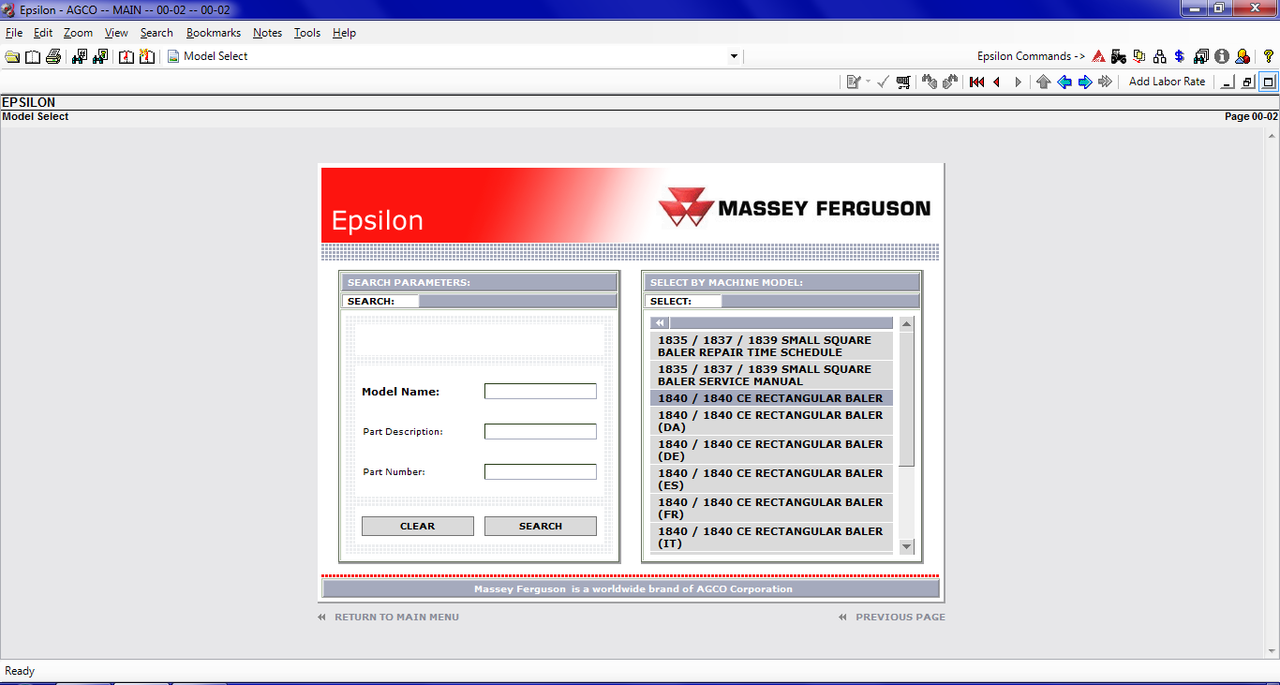Viewport: 1280px width, 685px height.
Task: Open the Edit menu
Action: pyautogui.click(x=43, y=33)
